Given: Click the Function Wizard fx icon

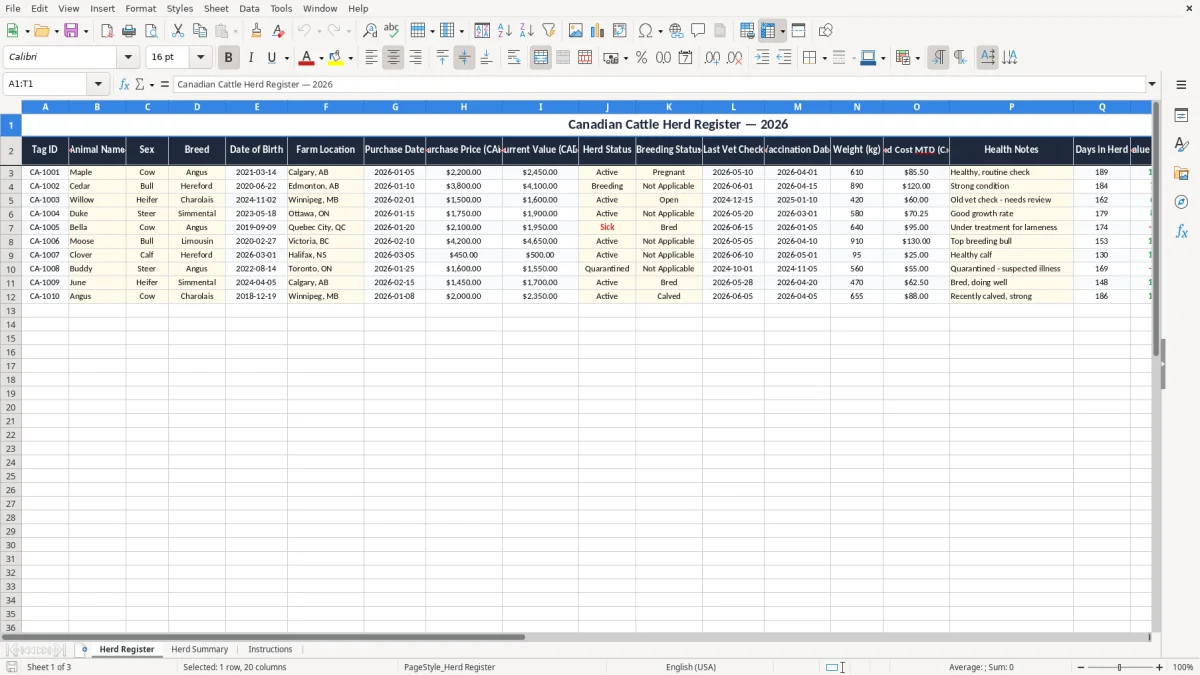Looking at the screenshot, I should [x=124, y=85].
